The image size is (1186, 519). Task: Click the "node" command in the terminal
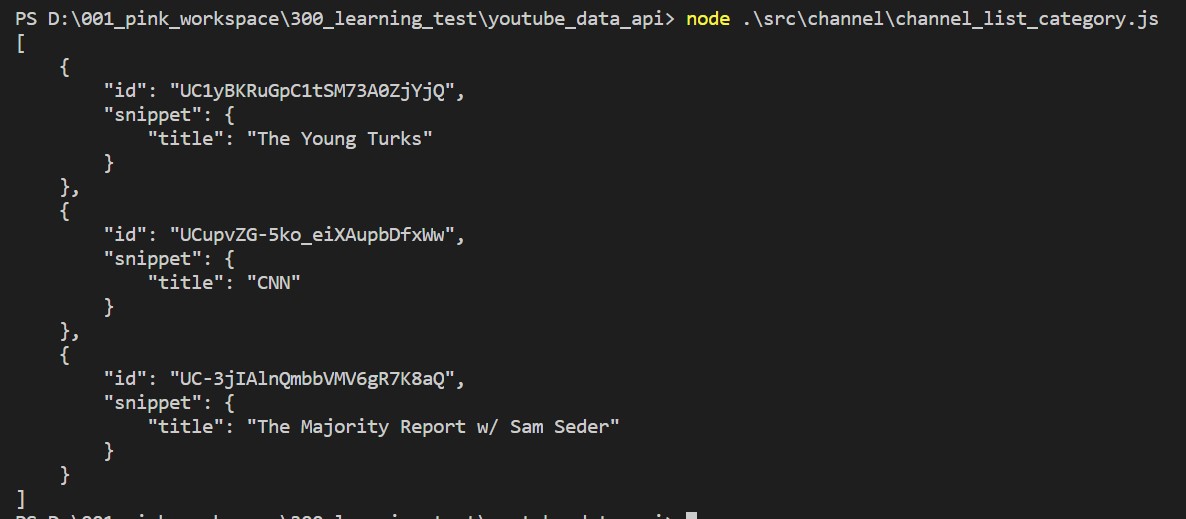[x=708, y=19]
